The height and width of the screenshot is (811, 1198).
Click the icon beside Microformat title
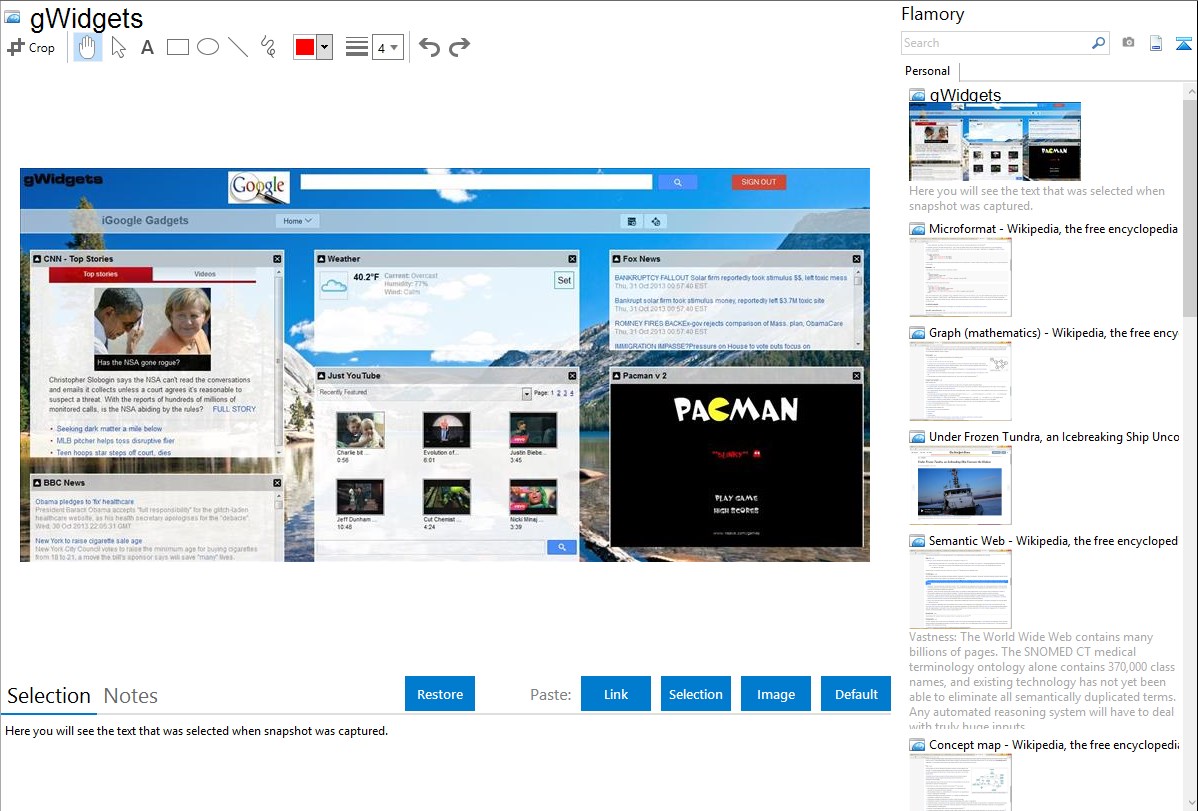point(917,229)
